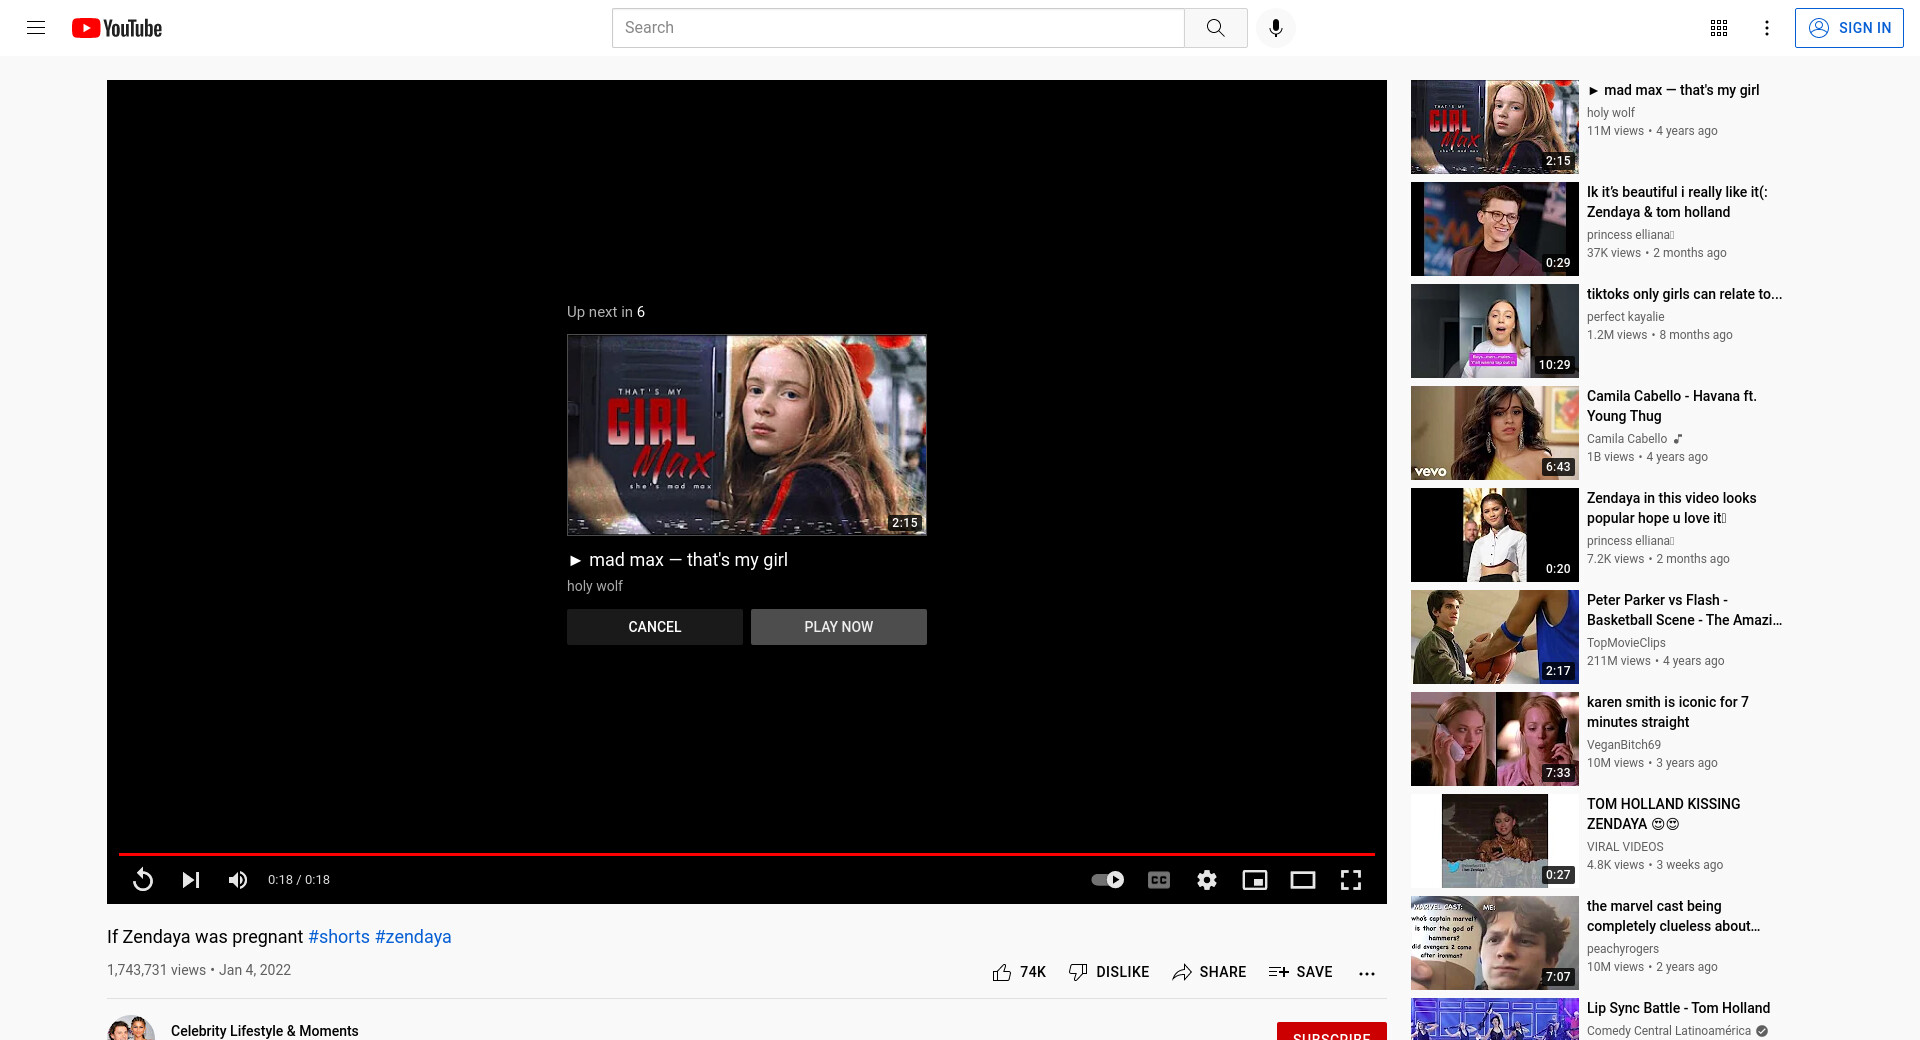Start voice search with microphone

[1275, 28]
